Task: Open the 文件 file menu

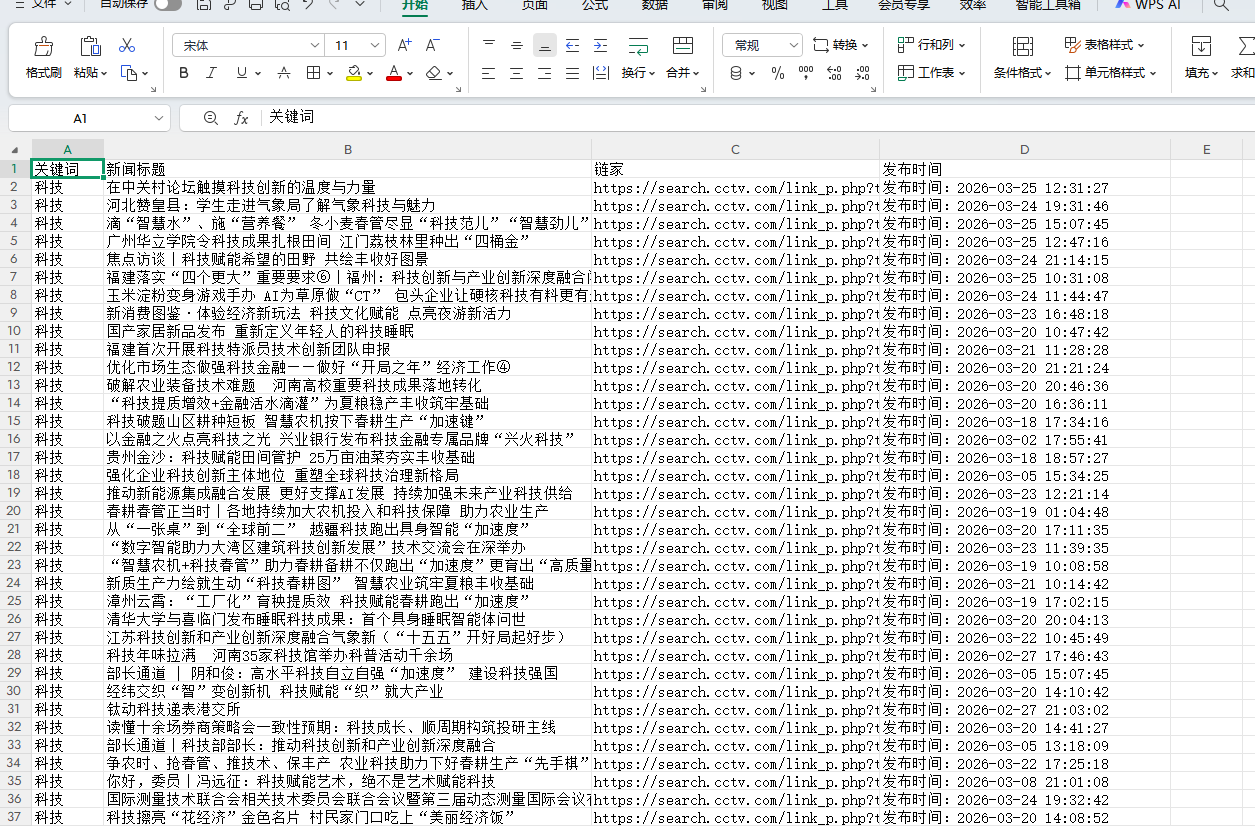Action: point(43,5)
